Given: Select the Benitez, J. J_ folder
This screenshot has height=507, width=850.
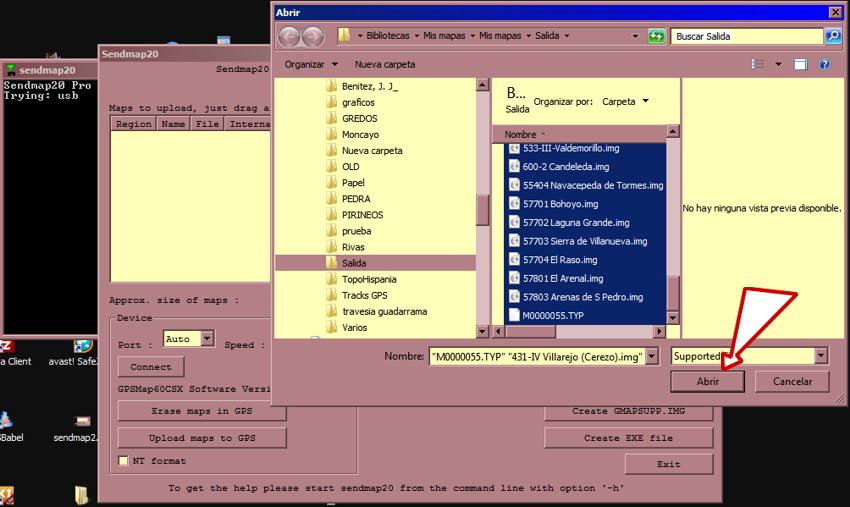Looking at the screenshot, I should pos(370,86).
